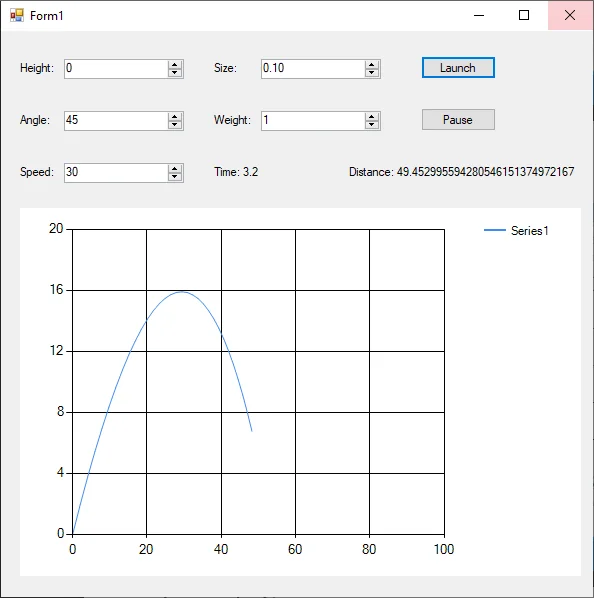Click the Form1 window title text
This screenshot has height=598, width=594.
pos(47,16)
